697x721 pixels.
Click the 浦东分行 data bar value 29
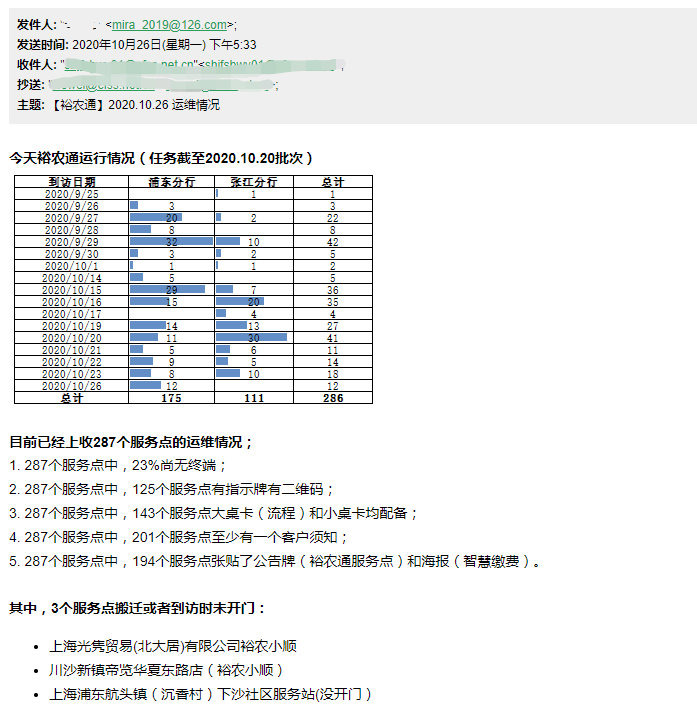pos(171,290)
